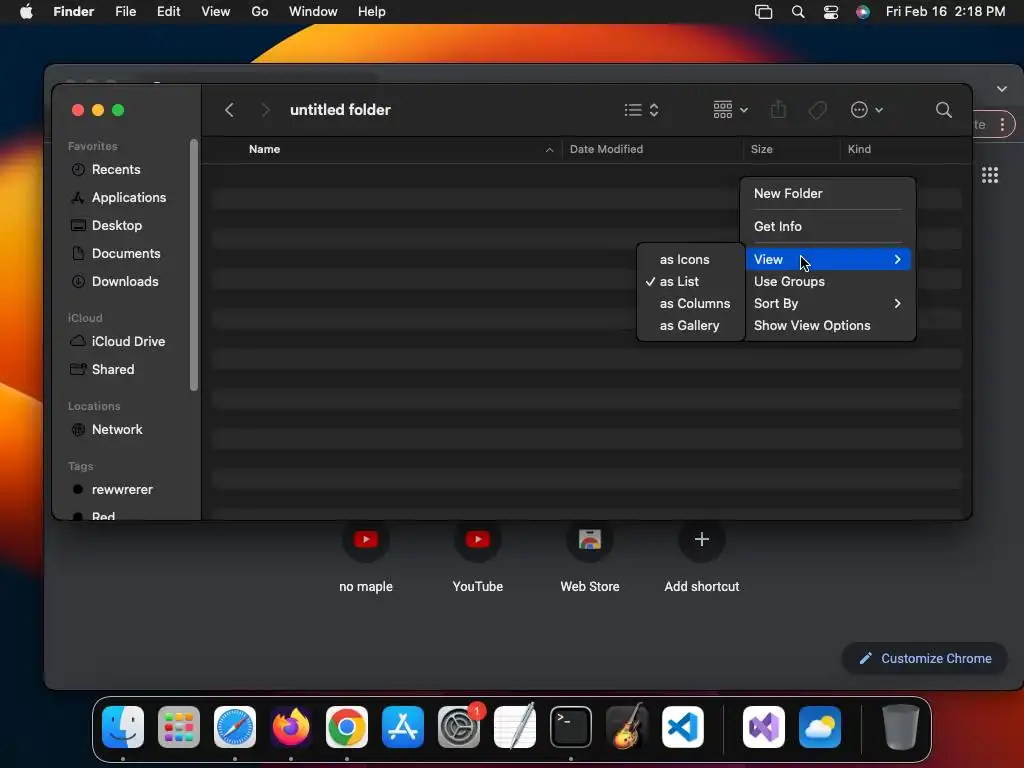Open the Apple menu
Screen dimensions: 1024x768
tap(26, 12)
